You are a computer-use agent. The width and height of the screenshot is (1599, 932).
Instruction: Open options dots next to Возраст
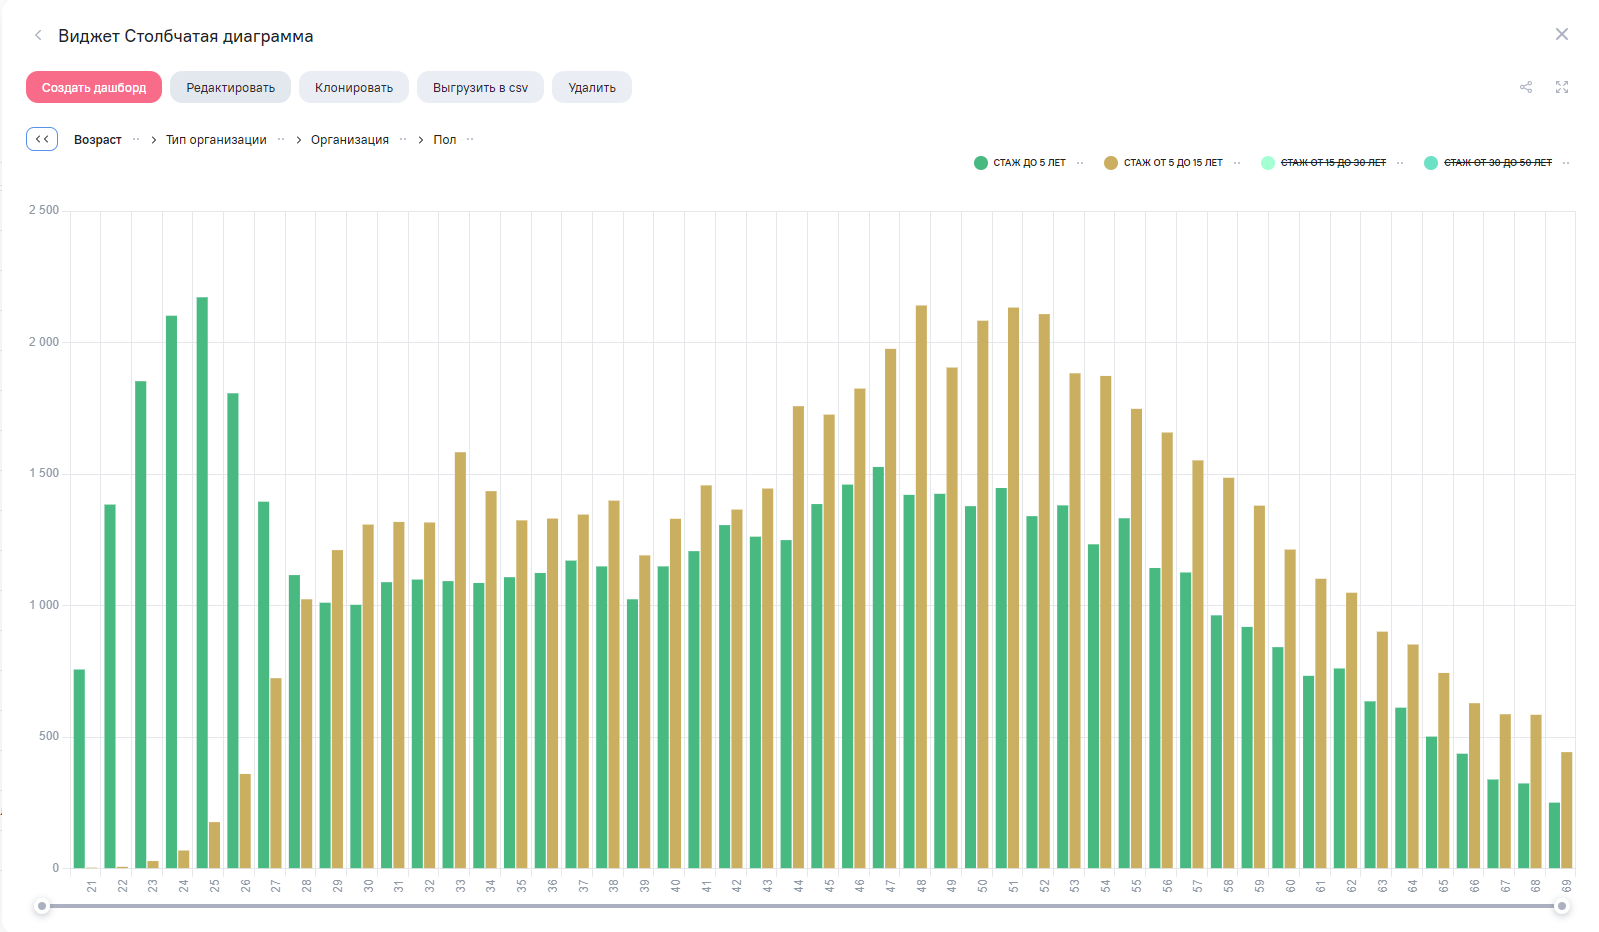(136, 139)
